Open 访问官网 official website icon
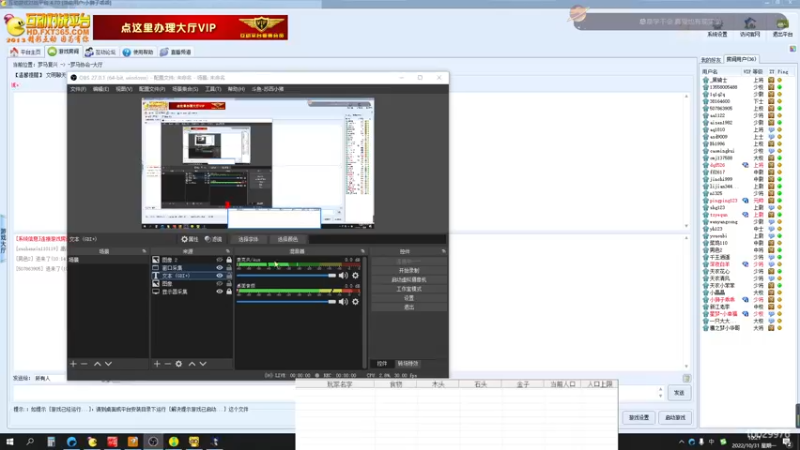 [750, 28]
